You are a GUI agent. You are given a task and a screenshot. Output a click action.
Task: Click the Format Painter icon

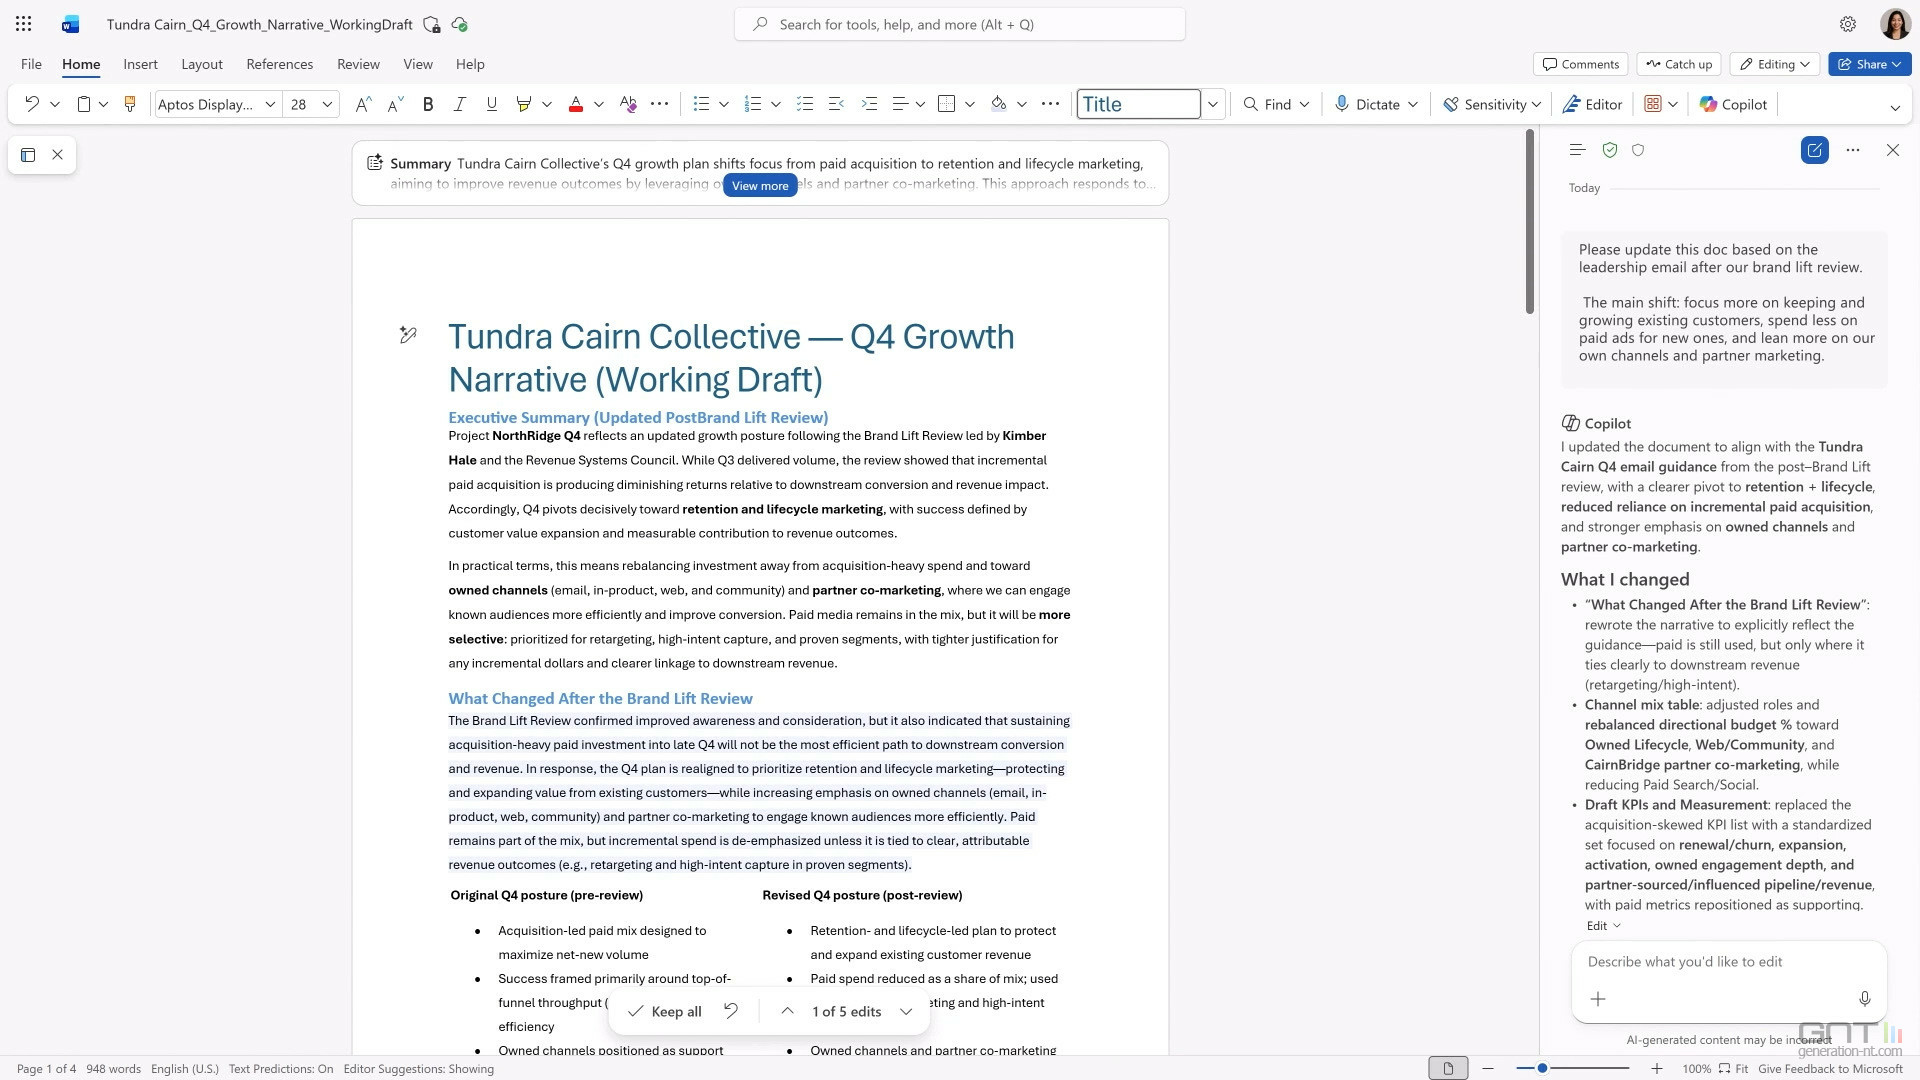129,104
